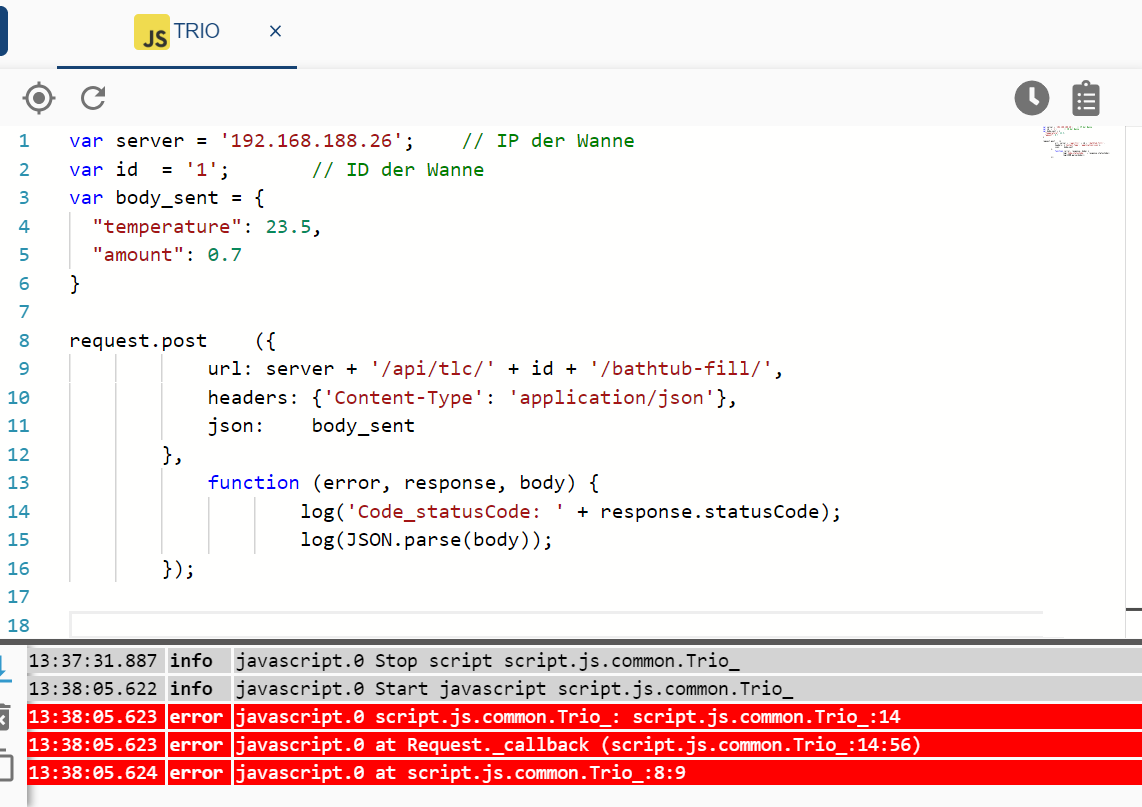Screen dimensions: 1142x807
Task: Click the copy log icon
Action: point(6,765)
